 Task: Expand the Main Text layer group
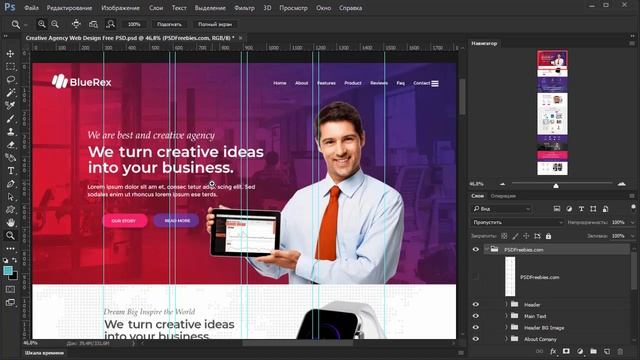tap(506, 316)
